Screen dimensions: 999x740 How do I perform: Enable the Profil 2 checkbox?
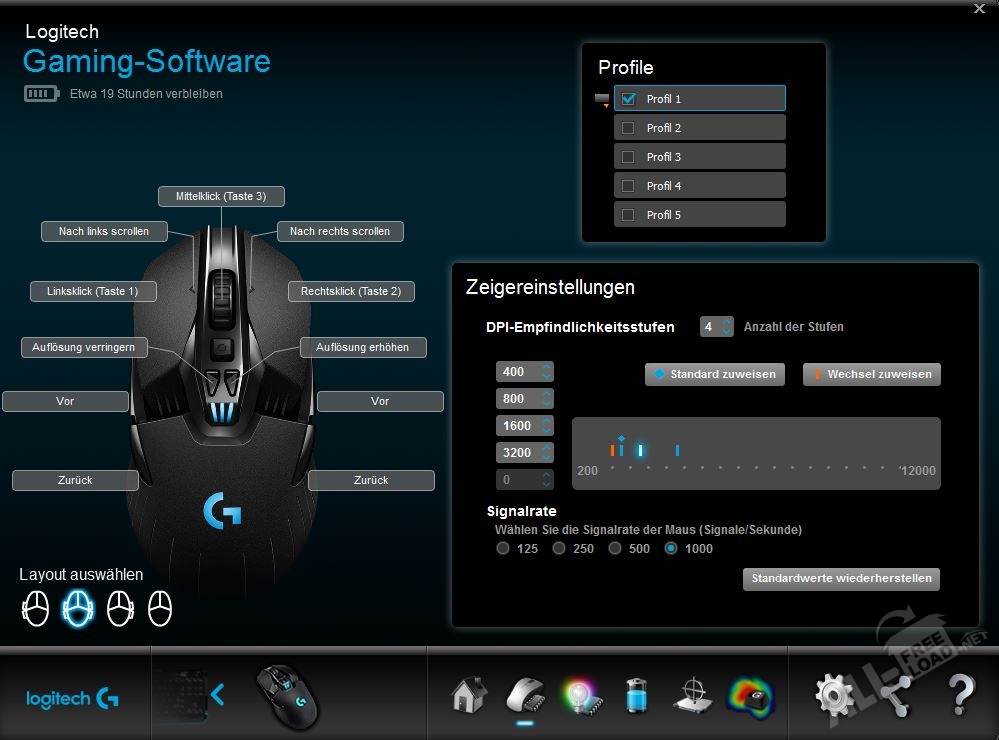click(x=628, y=128)
